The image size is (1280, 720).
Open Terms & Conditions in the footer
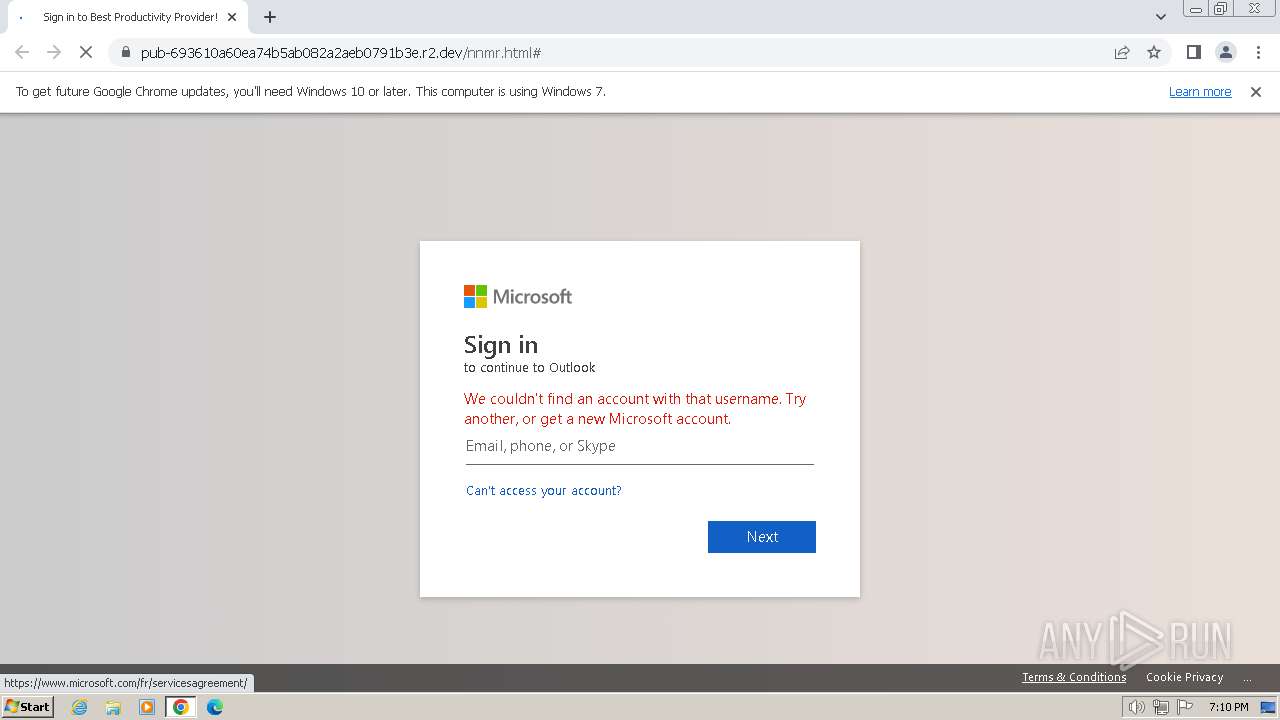point(1074,677)
